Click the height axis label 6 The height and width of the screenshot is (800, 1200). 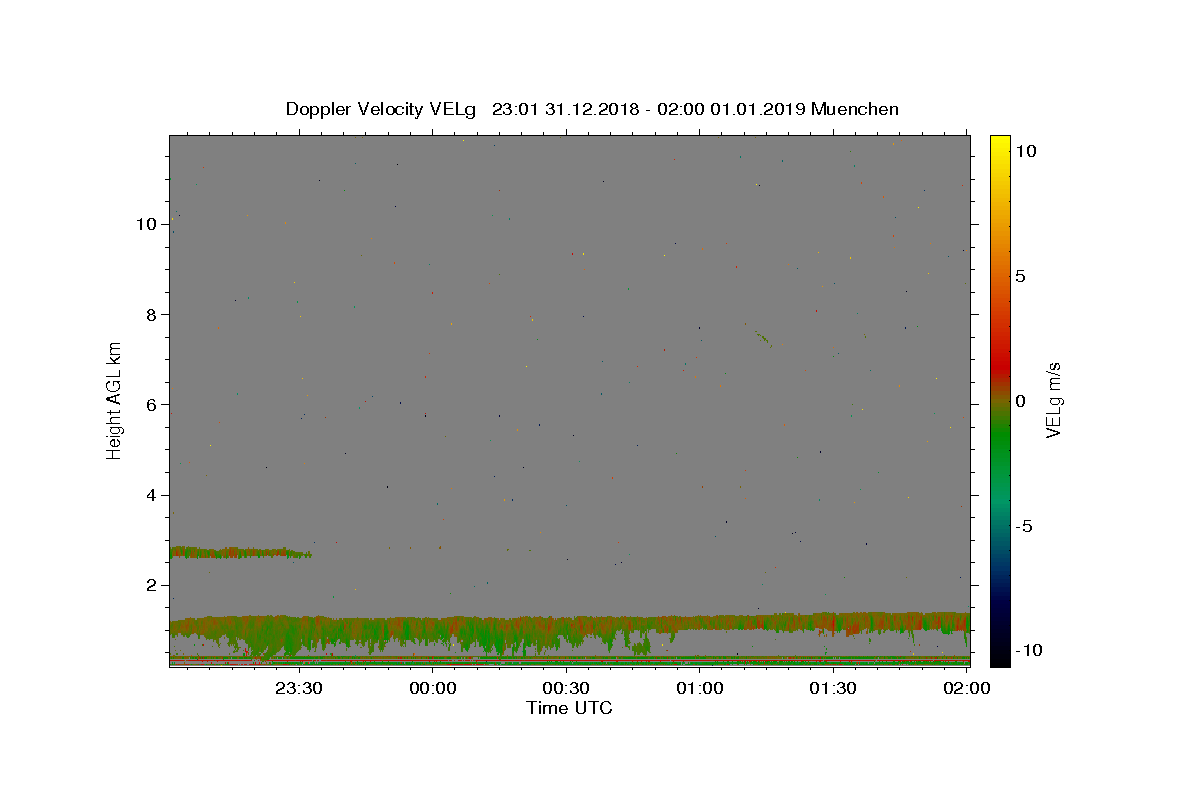pos(152,404)
